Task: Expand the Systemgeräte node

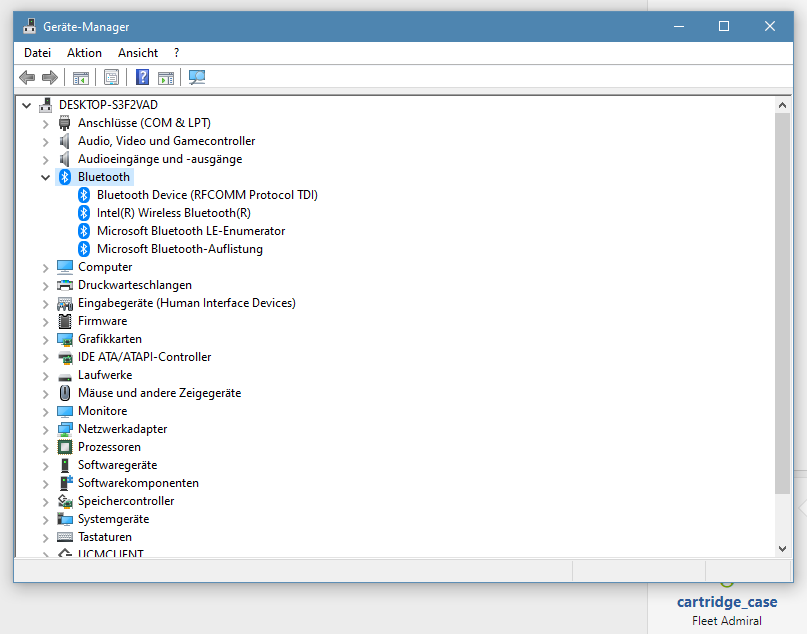Action: pos(45,518)
